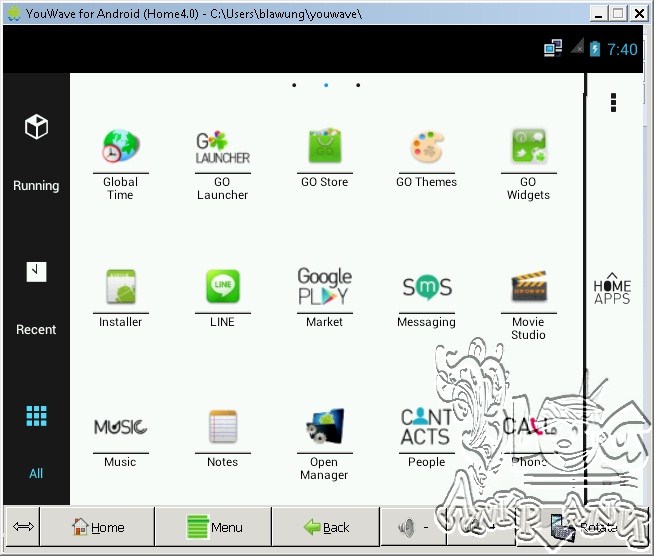This screenshot has width=654, height=556.
Task: Click the Rotate screen button
Action: point(583,527)
